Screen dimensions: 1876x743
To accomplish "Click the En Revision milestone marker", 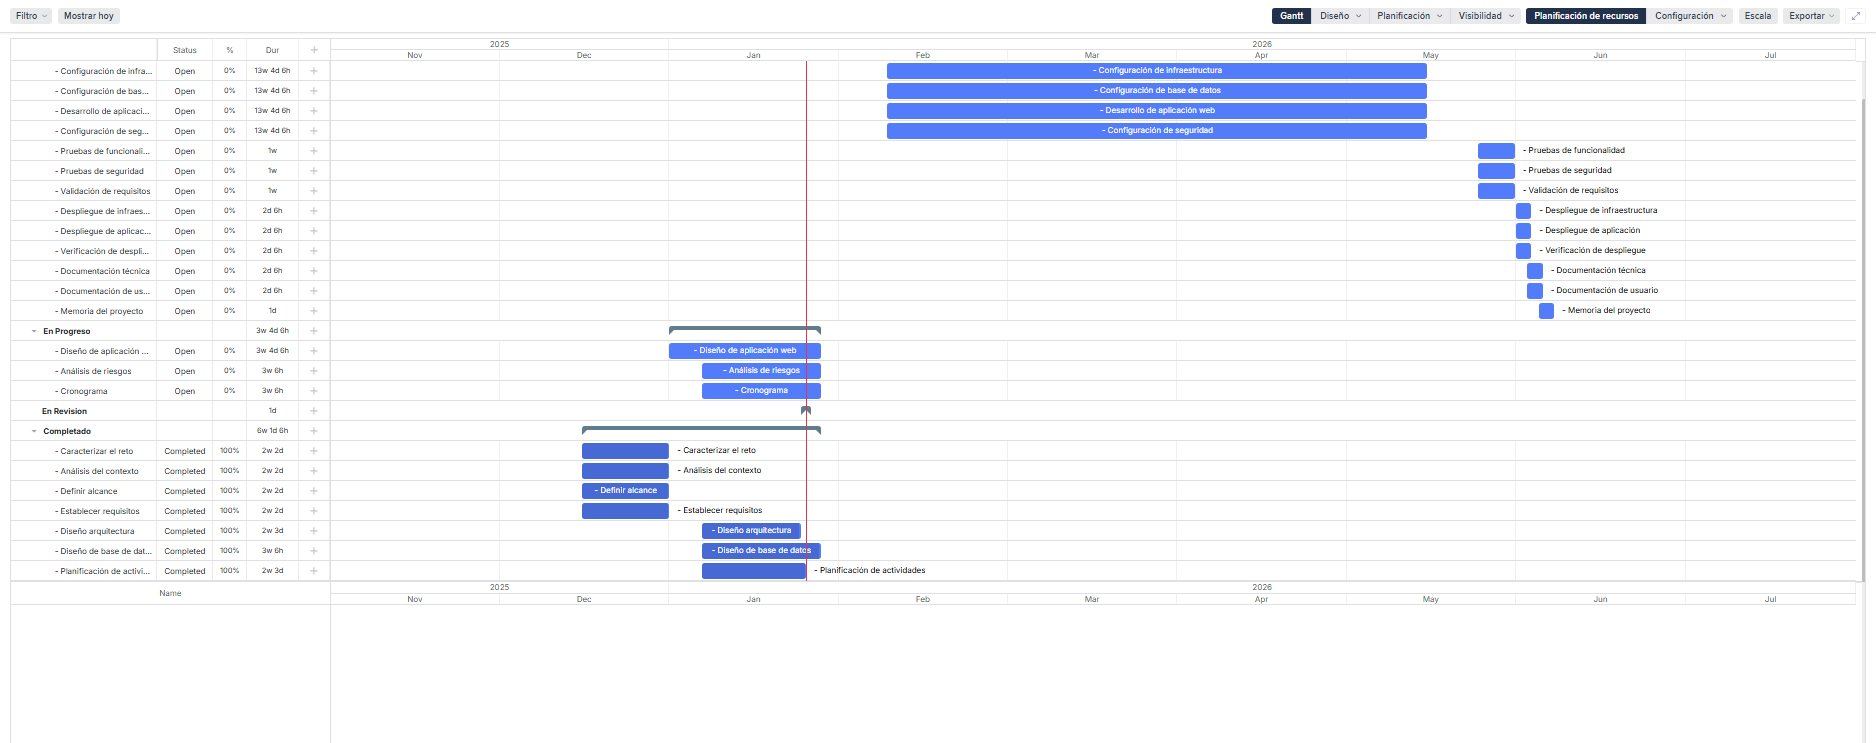I will point(806,410).
